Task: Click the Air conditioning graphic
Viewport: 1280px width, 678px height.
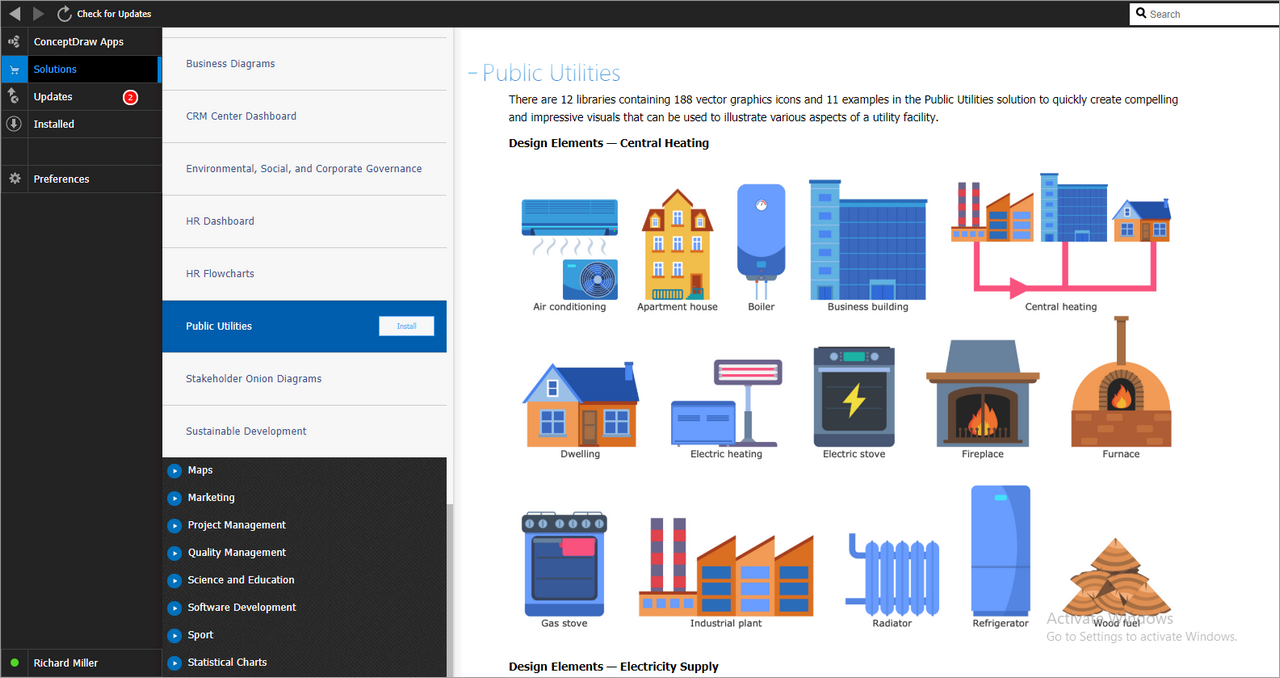Action: [x=570, y=249]
